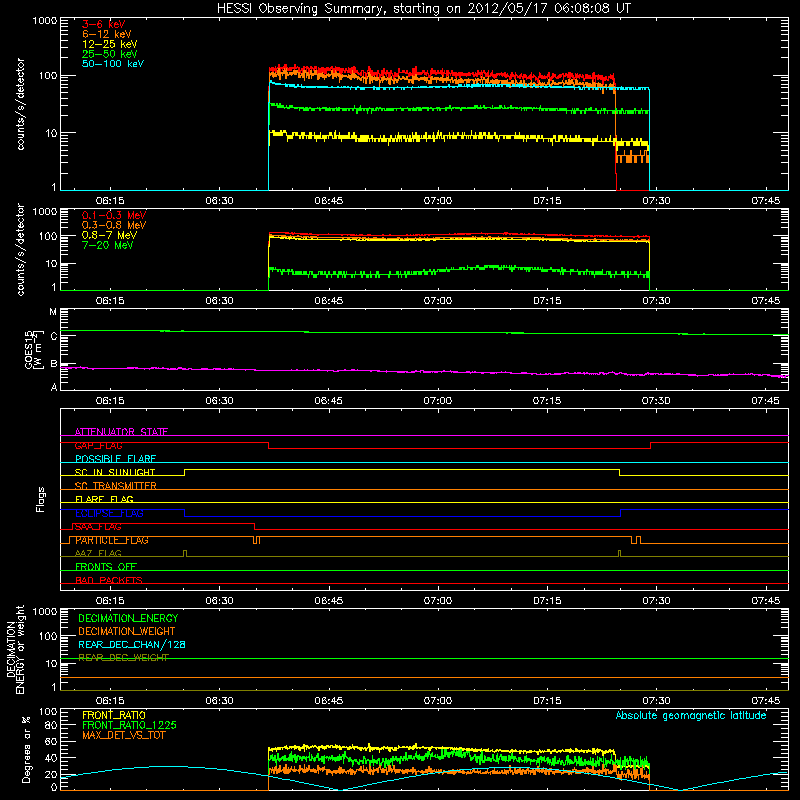Click counts/s/detector axis title of MeV panel
This screenshot has width=800, height=800.
(x=21, y=249)
